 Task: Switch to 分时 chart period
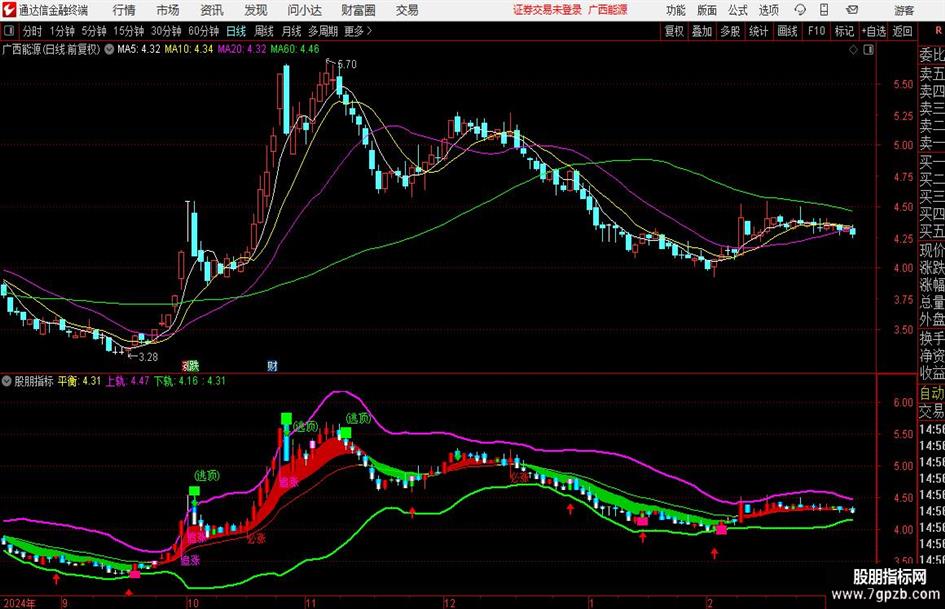[33, 31]
